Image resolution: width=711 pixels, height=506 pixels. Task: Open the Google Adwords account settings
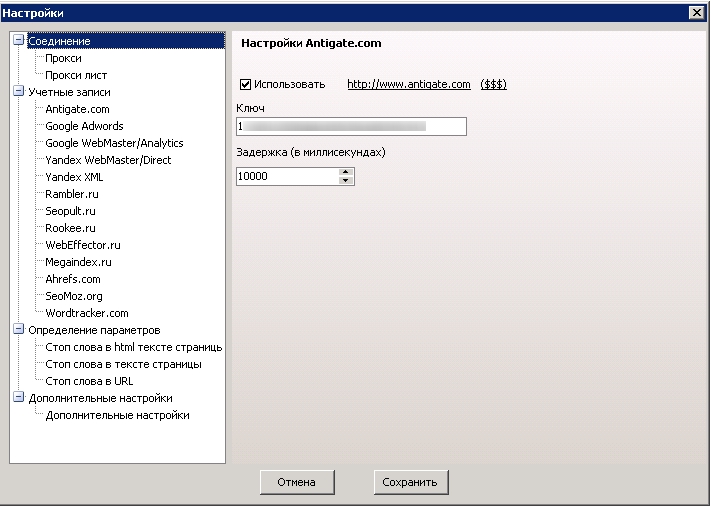coord(84,126)
